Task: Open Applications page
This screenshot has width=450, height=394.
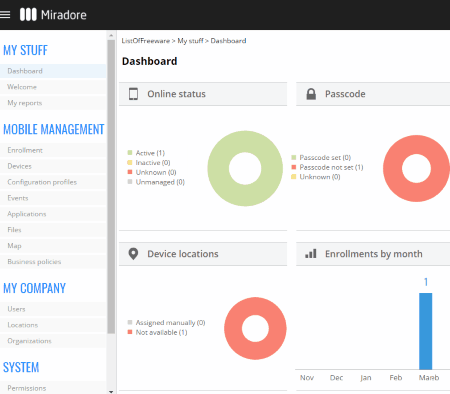Action: [x=53, y=214]
